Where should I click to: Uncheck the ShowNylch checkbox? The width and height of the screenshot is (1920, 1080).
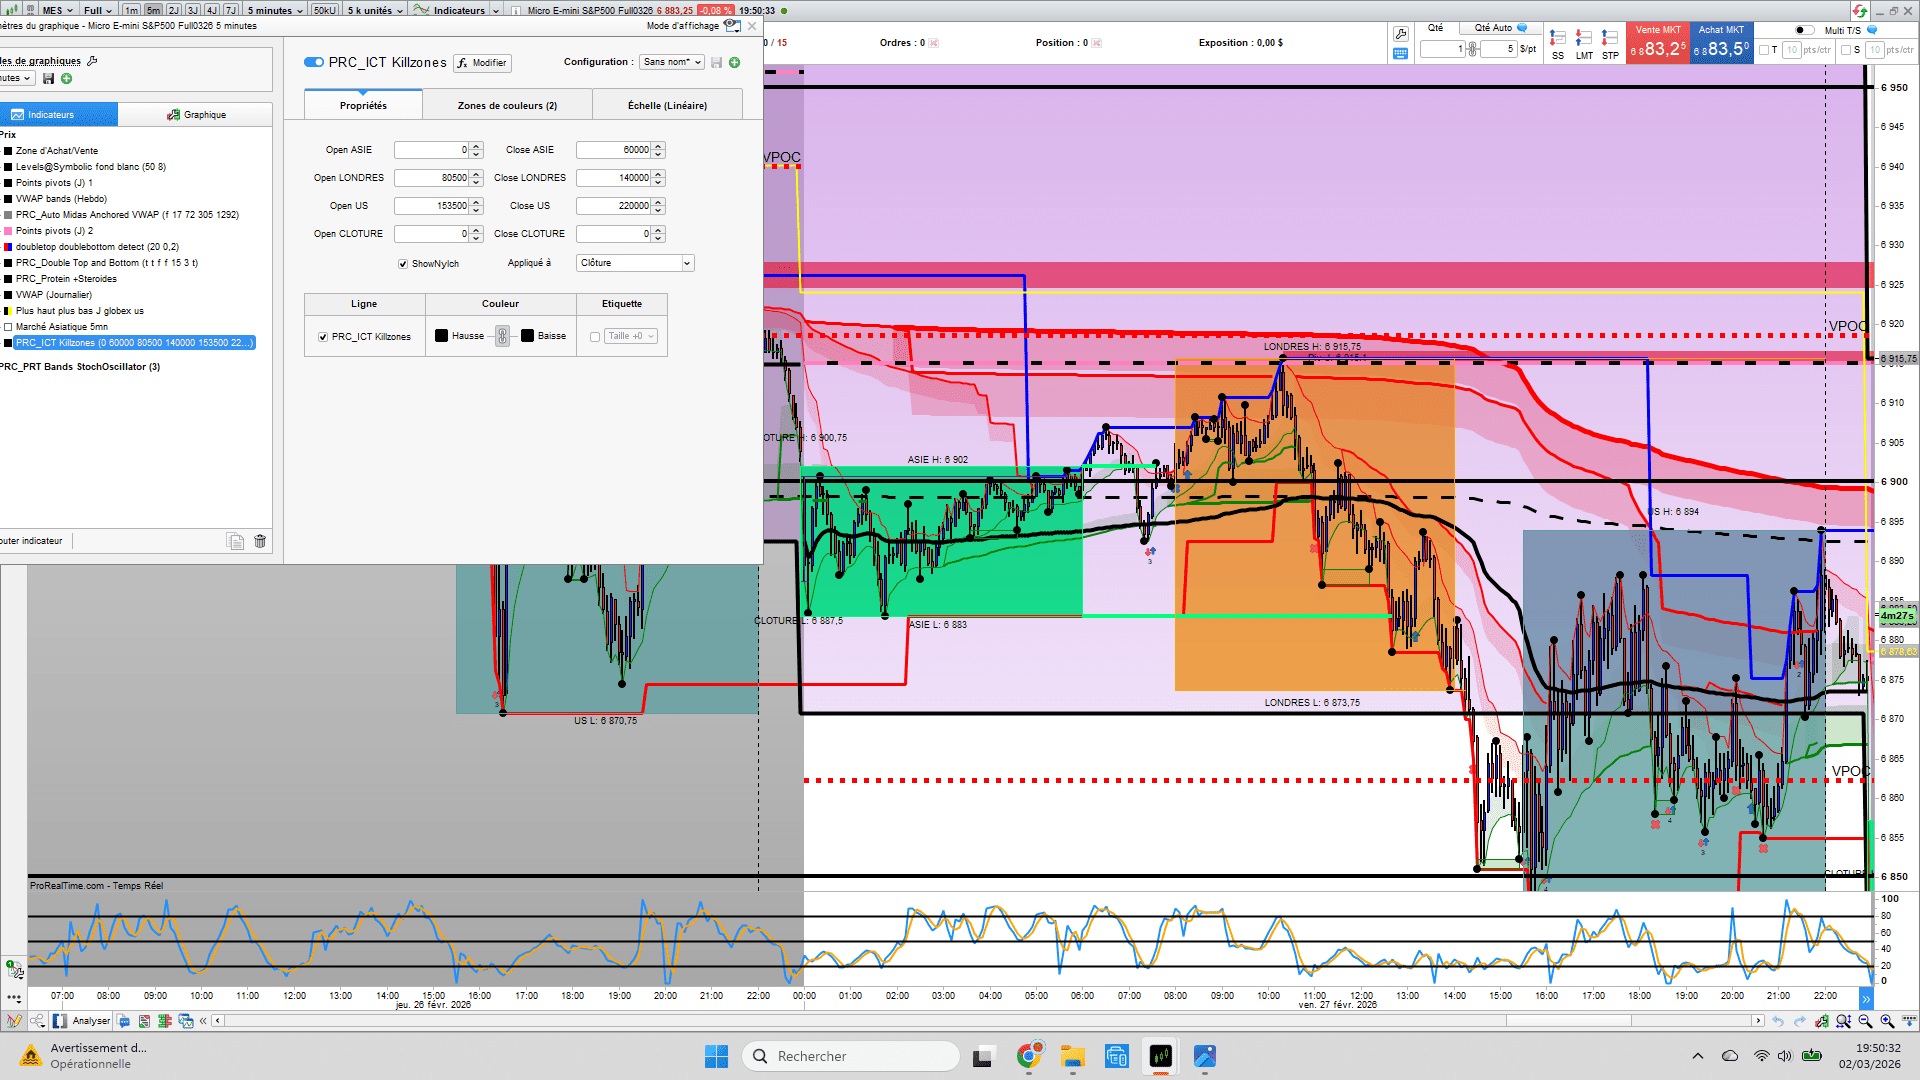click(x=403, y=264)
